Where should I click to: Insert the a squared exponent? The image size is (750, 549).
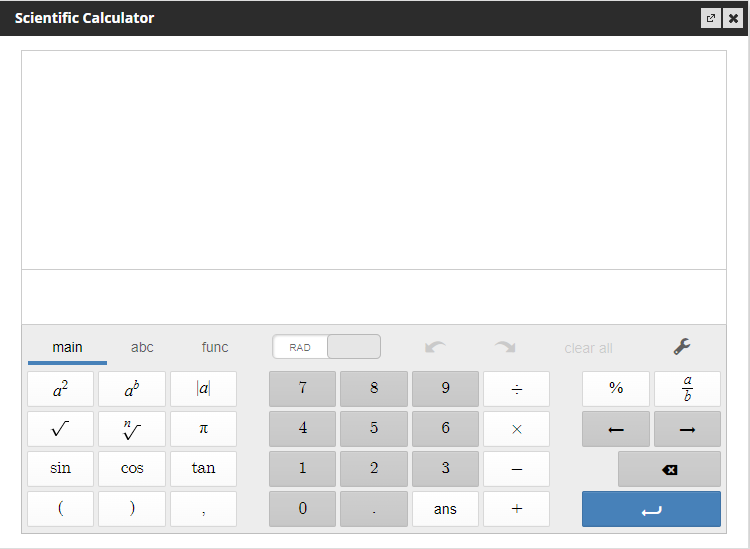click(x=60, y=389)
